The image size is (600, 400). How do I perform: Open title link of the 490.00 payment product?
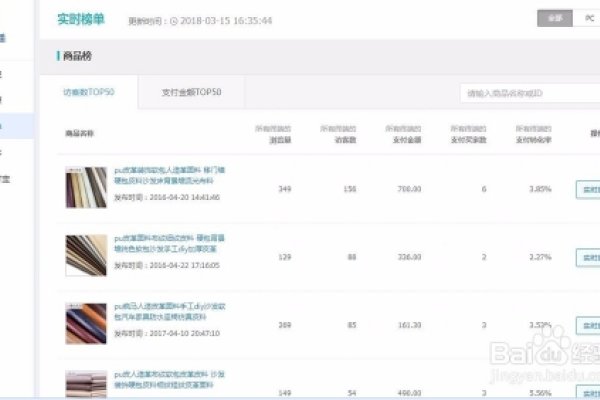pyautogui.click(x=170, y=379)
